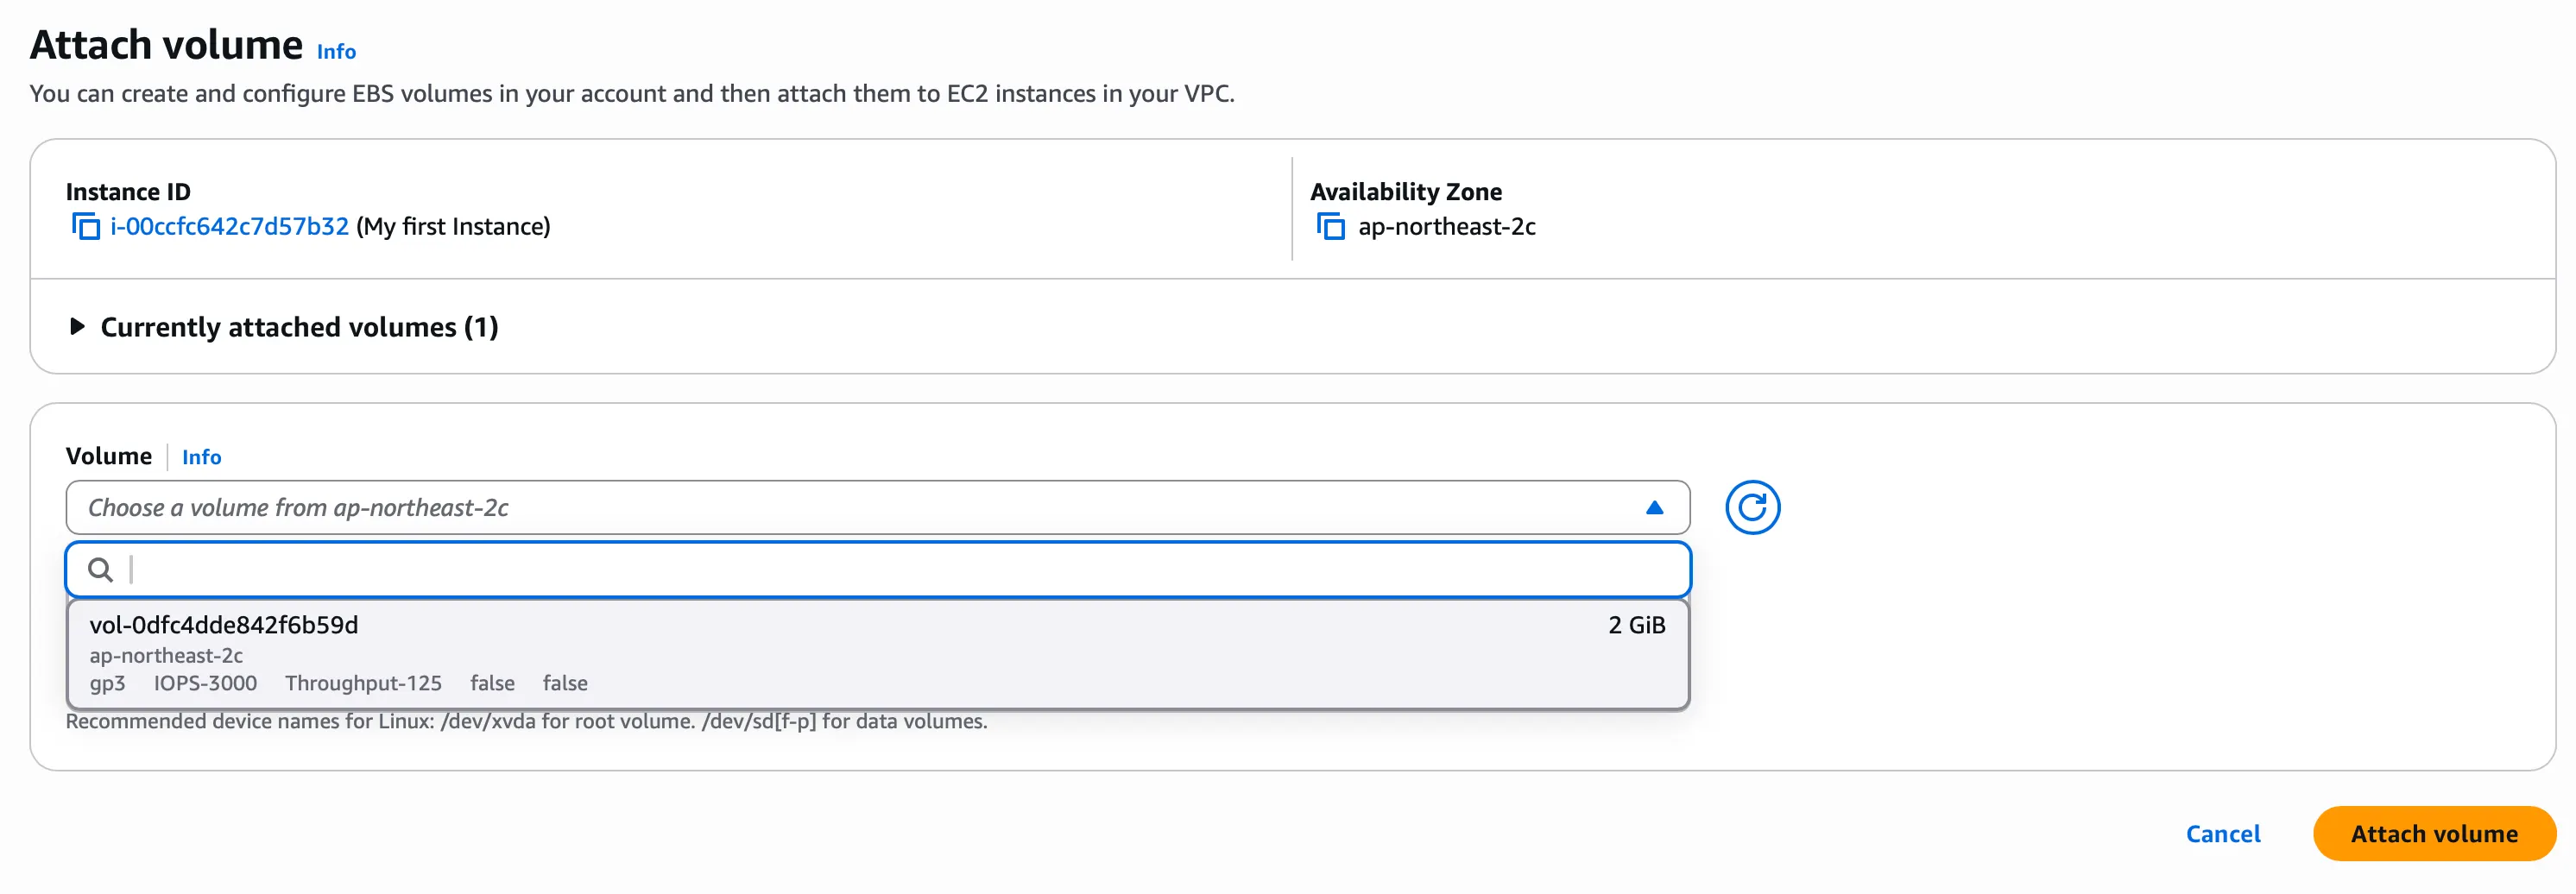The width and height of the screenshot is (2576, 894).
Task: Expand Currently attached volumes triangle
Action: coord(77,327)
